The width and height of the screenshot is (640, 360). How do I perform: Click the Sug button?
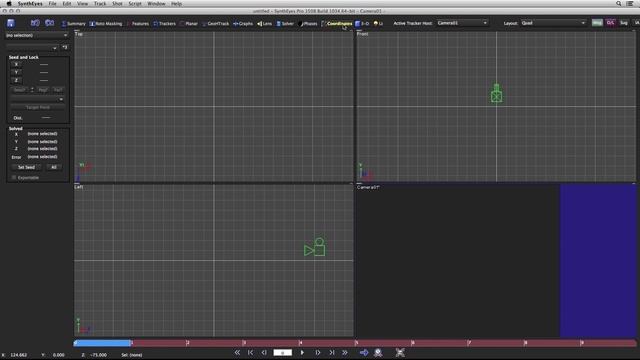(624, 23)
